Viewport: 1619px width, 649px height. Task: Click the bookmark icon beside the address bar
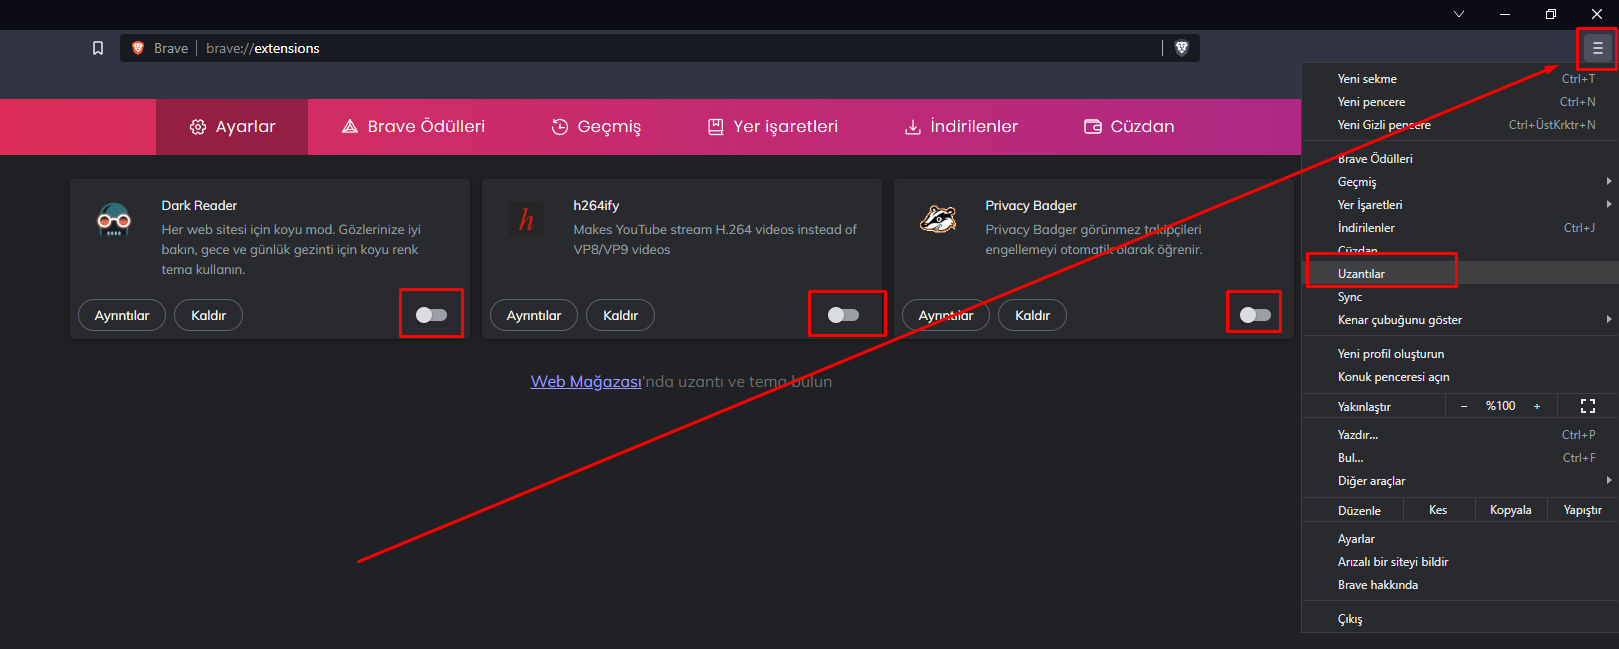coord(98,48)
